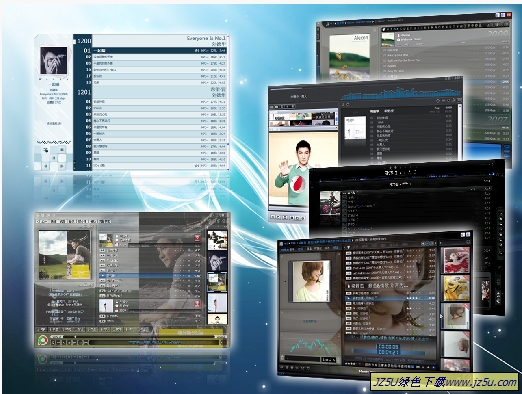Click the round green-red logo in bottom-left player

[x=42, y=340]
